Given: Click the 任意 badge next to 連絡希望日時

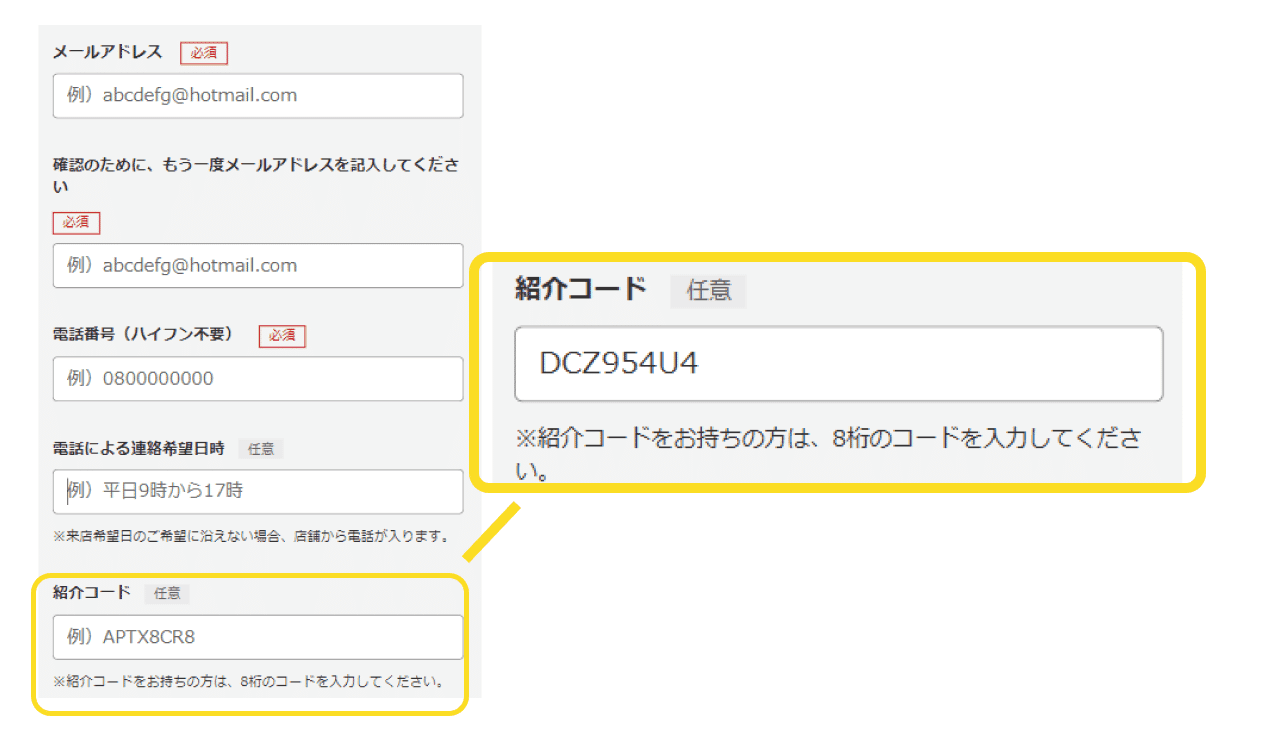Looking at the screenshot, I should [261, 449].
